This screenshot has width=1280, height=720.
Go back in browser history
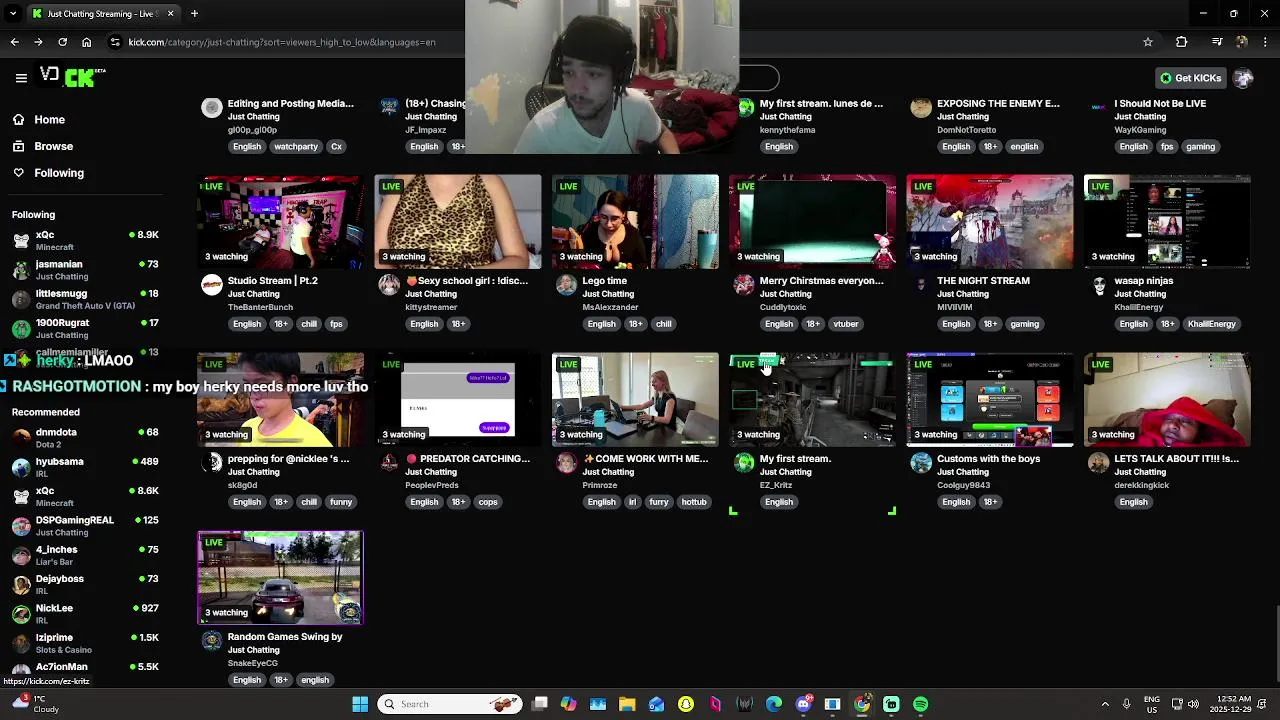(14, 42)
